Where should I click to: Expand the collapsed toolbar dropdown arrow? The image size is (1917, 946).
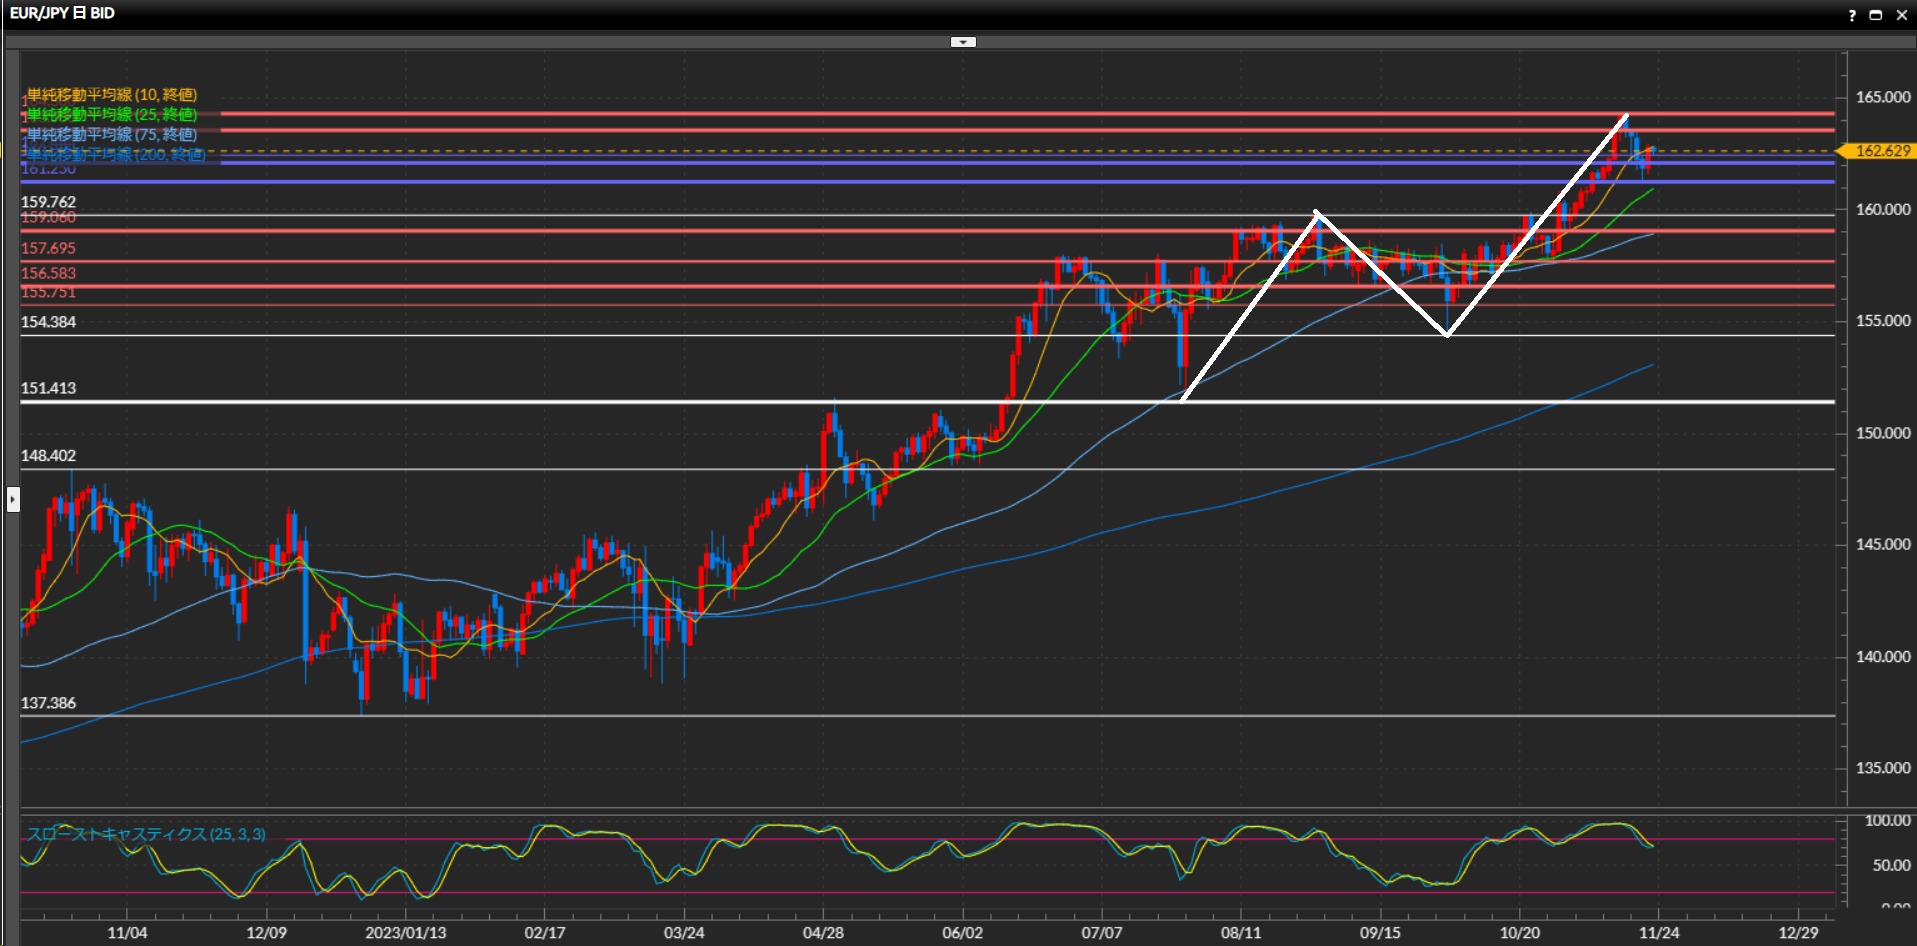(963, 42)
